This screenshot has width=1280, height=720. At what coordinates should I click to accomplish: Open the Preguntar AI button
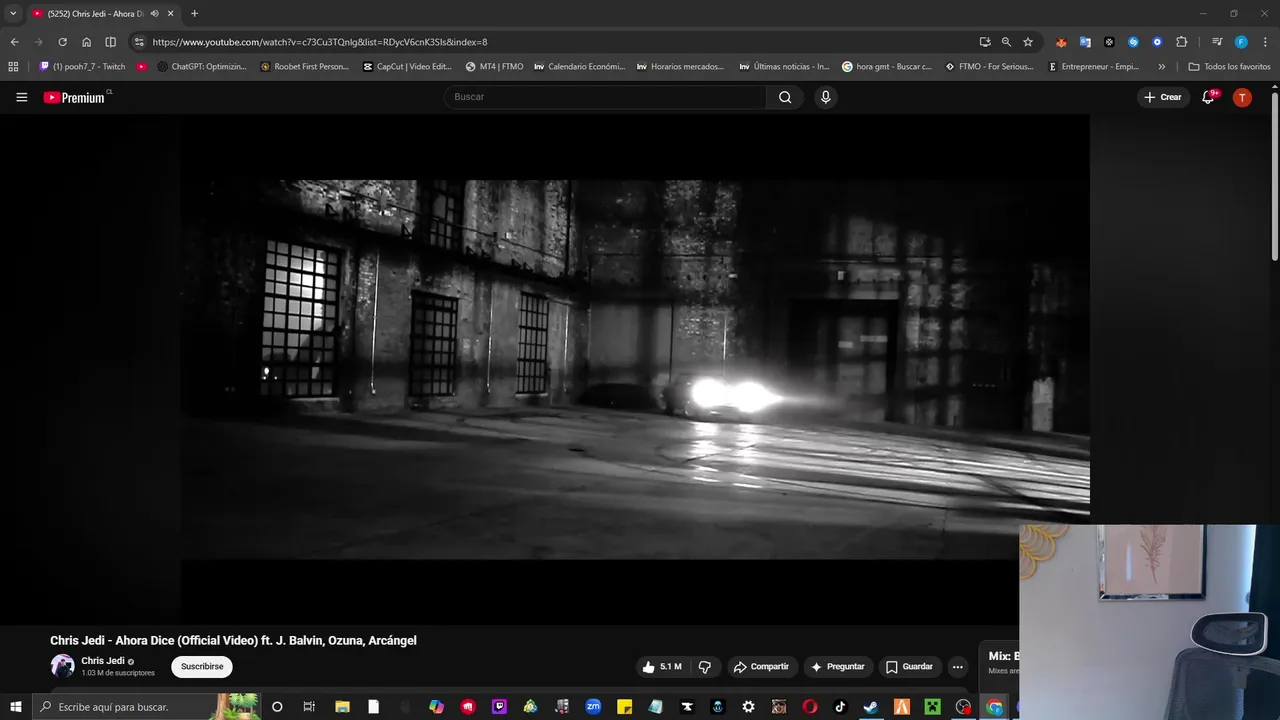[838, 667]
